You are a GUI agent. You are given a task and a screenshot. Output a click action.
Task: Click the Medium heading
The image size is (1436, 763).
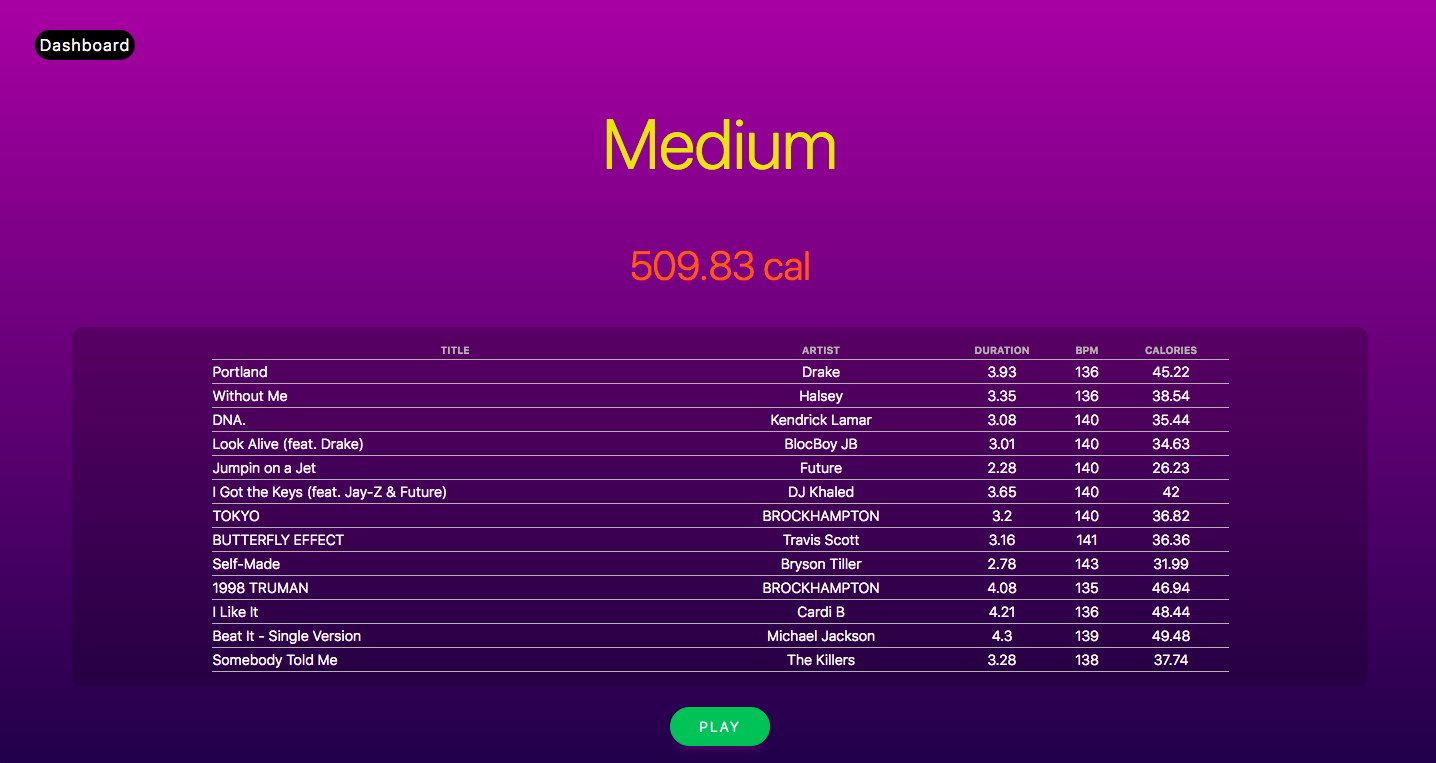tap(719, 145)
